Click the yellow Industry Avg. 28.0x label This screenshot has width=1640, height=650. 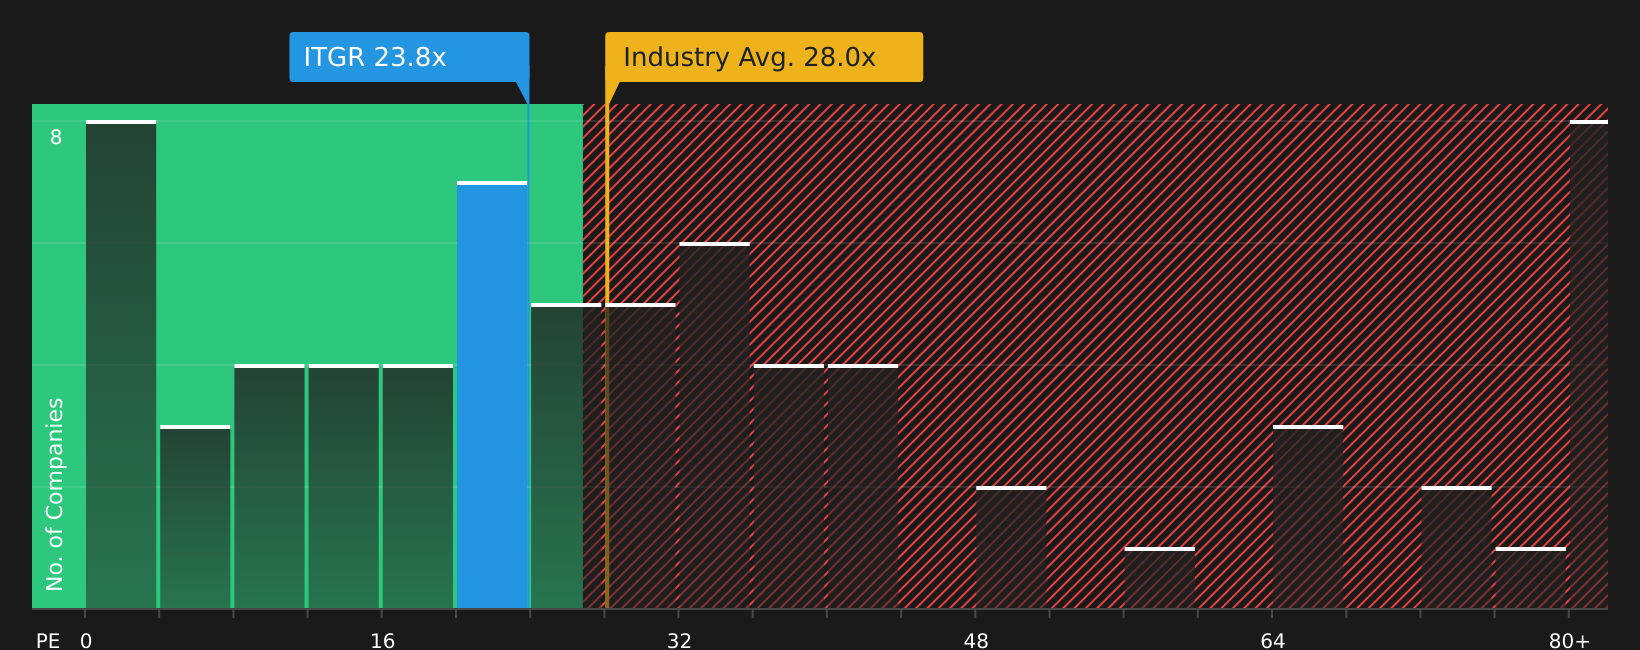coord(764,57)
